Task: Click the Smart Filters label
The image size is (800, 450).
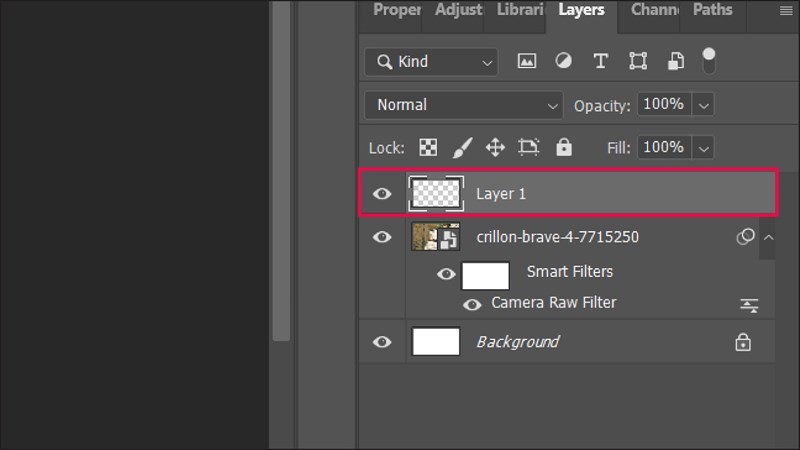Action: coord(569,271)
